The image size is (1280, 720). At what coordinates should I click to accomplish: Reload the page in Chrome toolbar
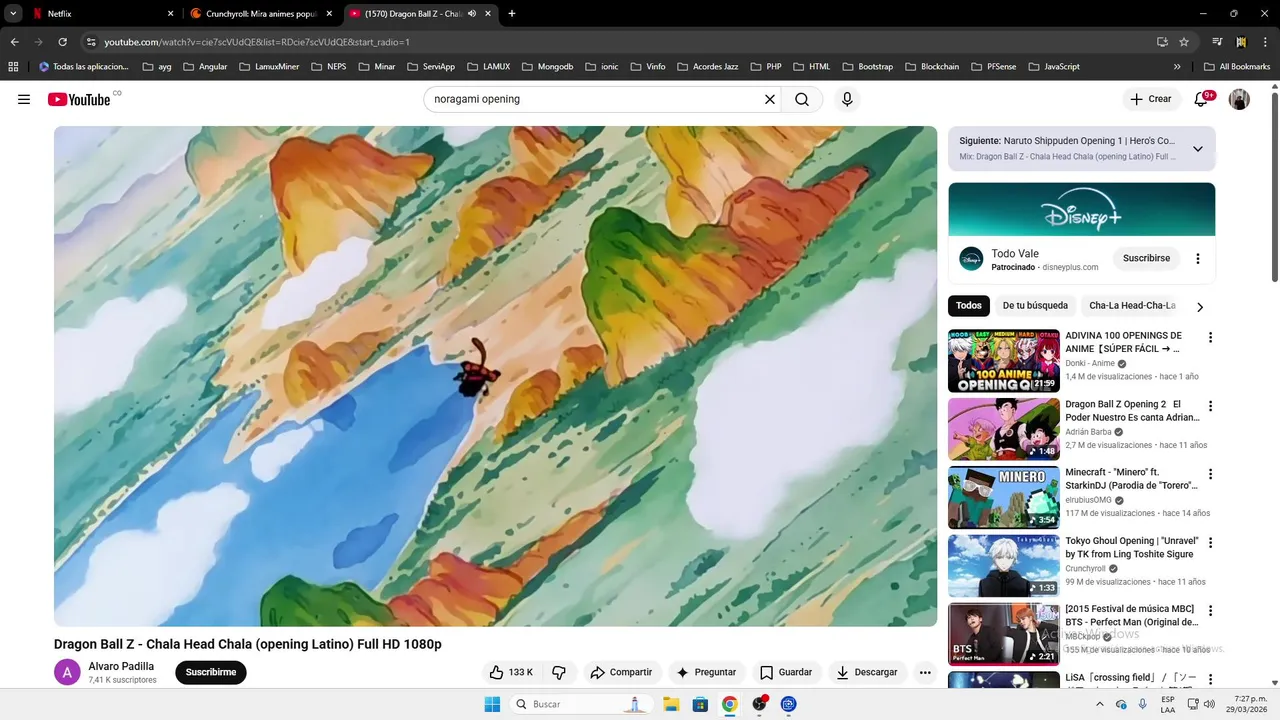pos(62,42)
